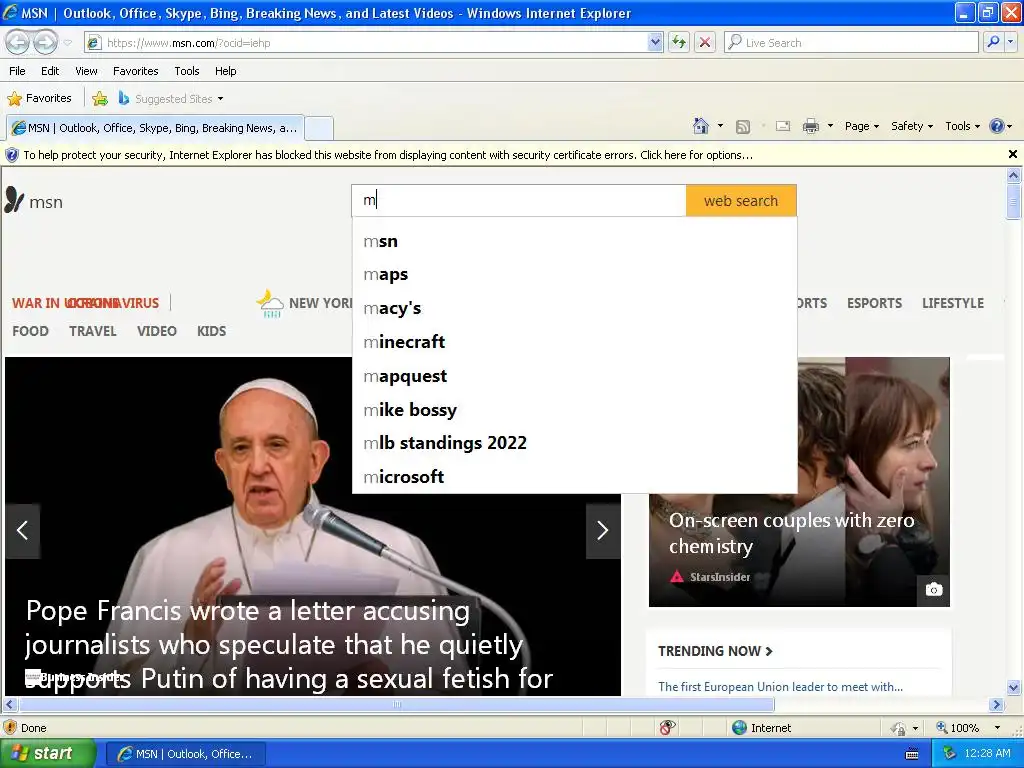This screenshot has width=1024, height=768.
Task: Close the security information bar
Action: tap(1012, 154)
